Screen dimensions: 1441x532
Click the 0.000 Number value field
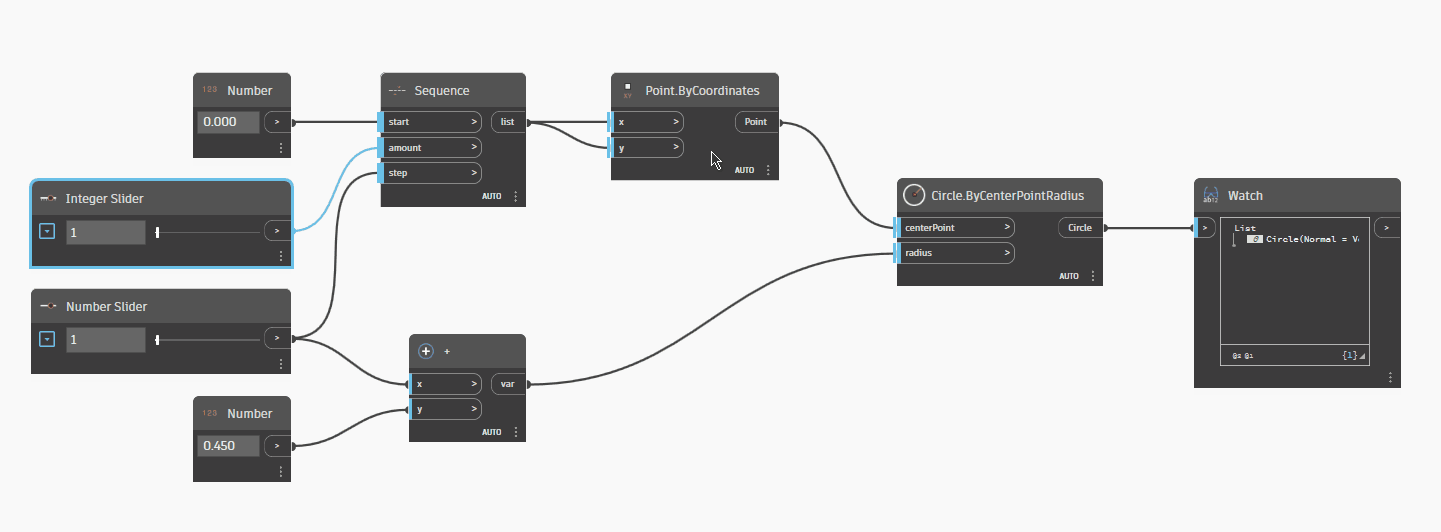pyautogui.click(x=228, y=123)
